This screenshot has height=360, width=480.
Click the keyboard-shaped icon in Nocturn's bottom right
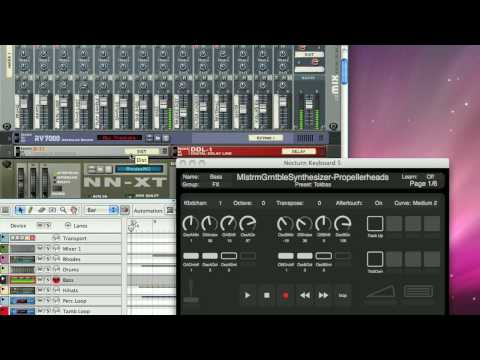click(x=418, y=292)
